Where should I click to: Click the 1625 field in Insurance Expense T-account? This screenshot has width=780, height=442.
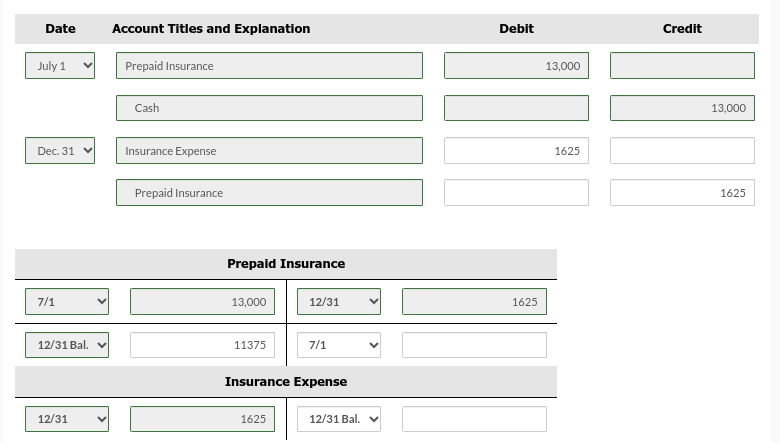(202, 419)
